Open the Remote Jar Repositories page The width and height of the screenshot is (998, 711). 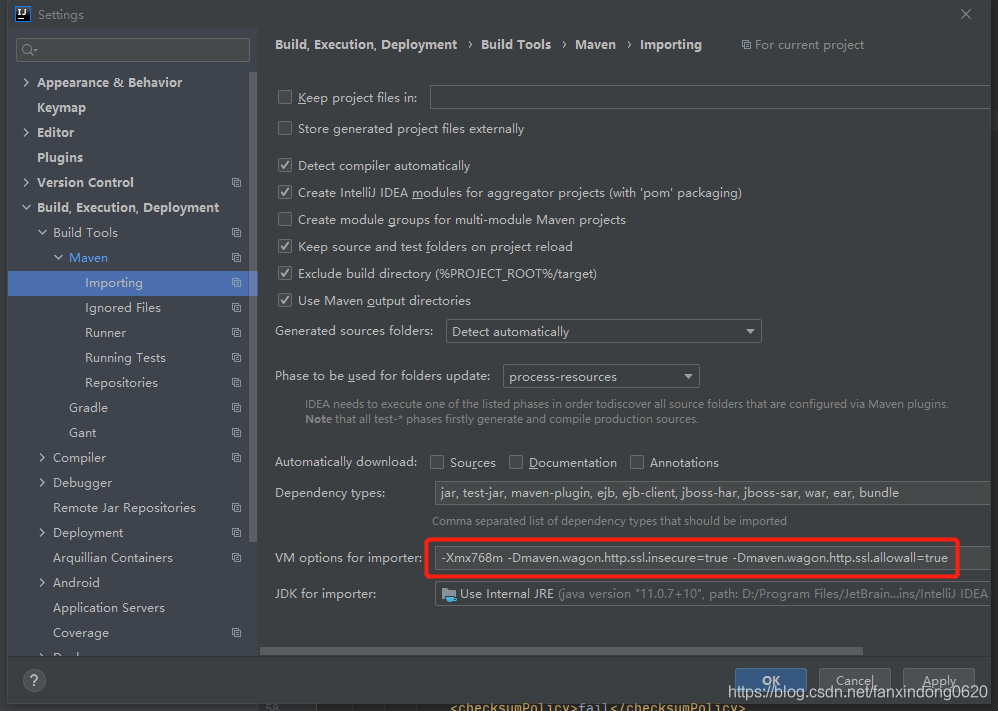[124, 508]
